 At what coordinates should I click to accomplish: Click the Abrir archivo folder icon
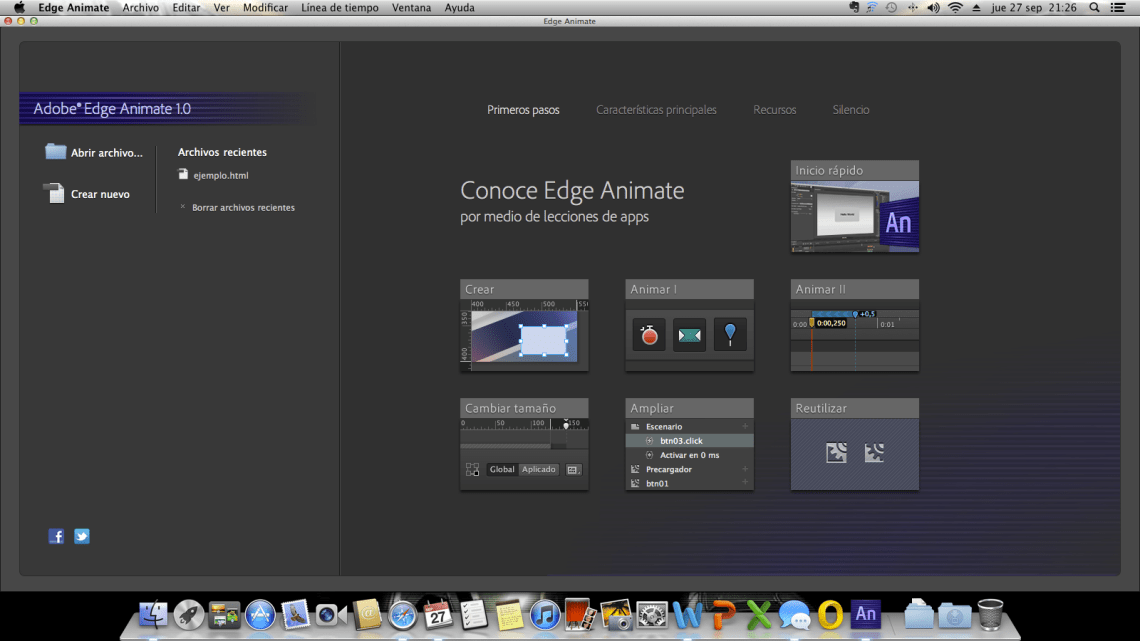(x=55, y=152)
